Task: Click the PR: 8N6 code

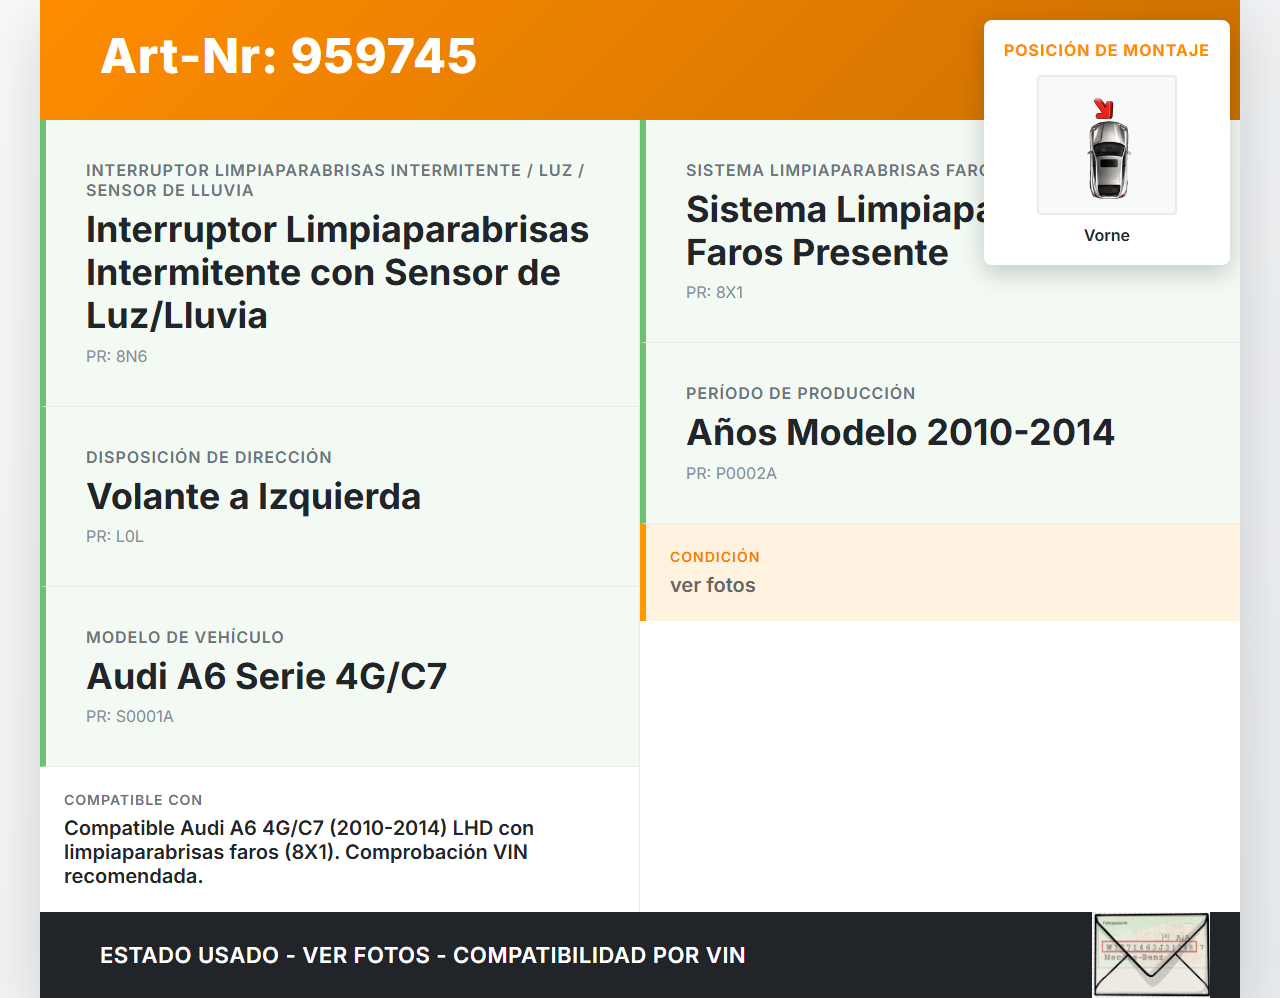Action: [116, 356]
